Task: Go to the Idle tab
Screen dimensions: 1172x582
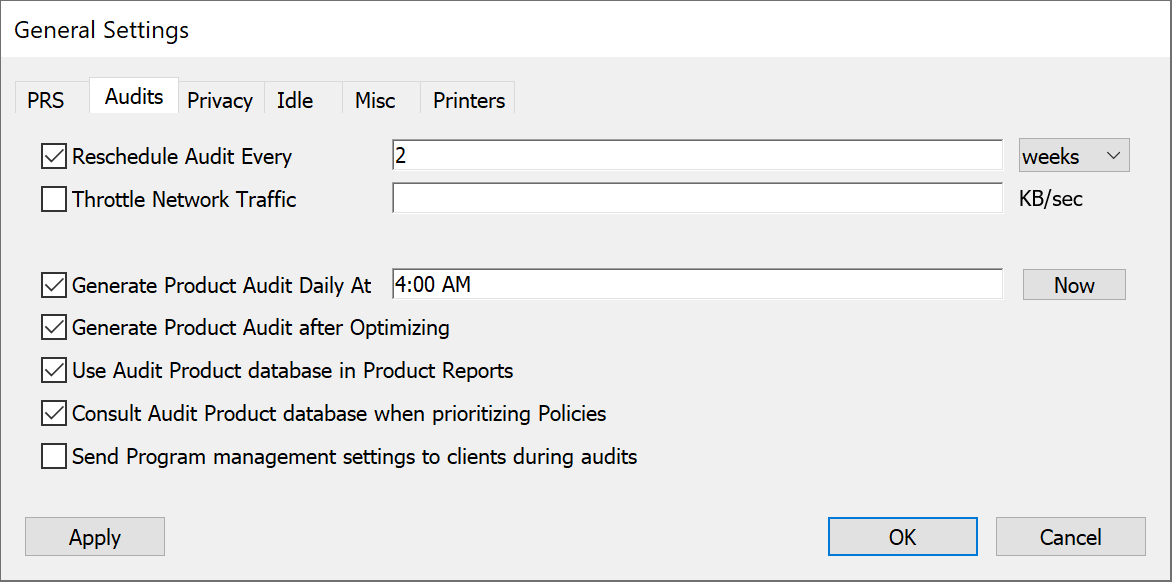Action: (x=303, y=99)
